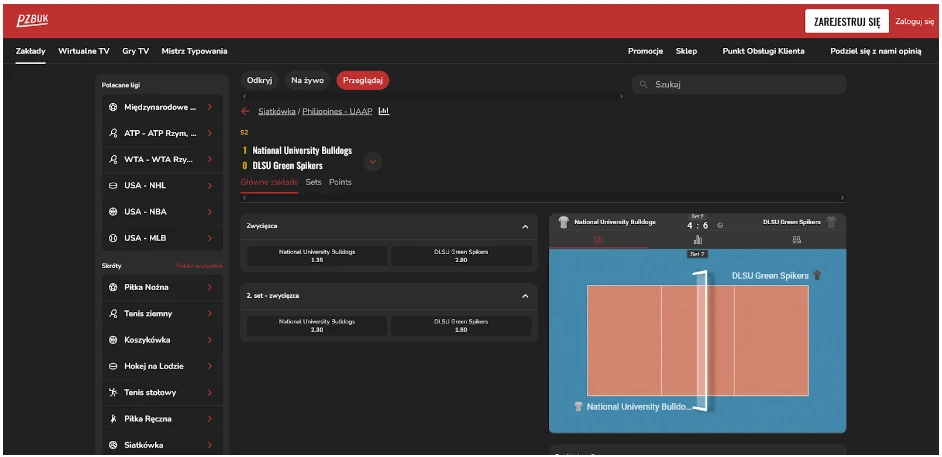Click Siatkówka breadcrumb link
The width and height of the screenshot is (942, 457).
[x=276, y=111]
